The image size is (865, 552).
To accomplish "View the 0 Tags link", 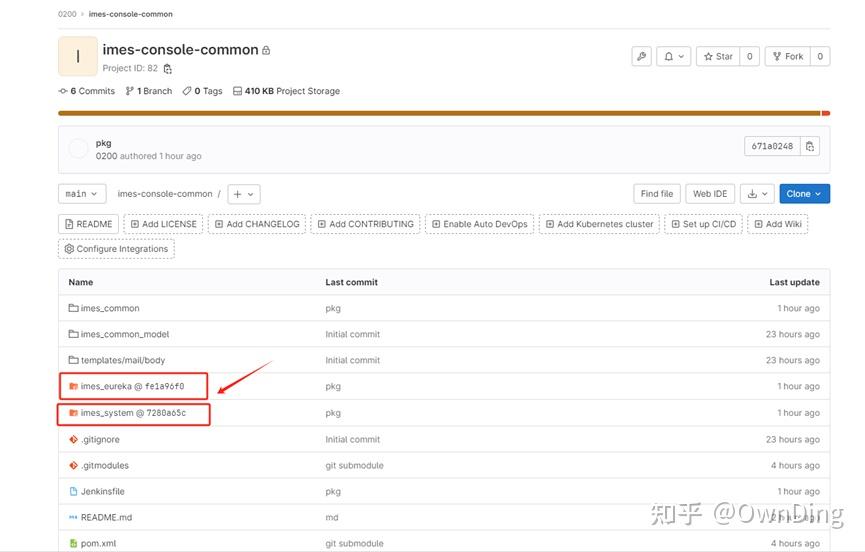I will [202, 91].
